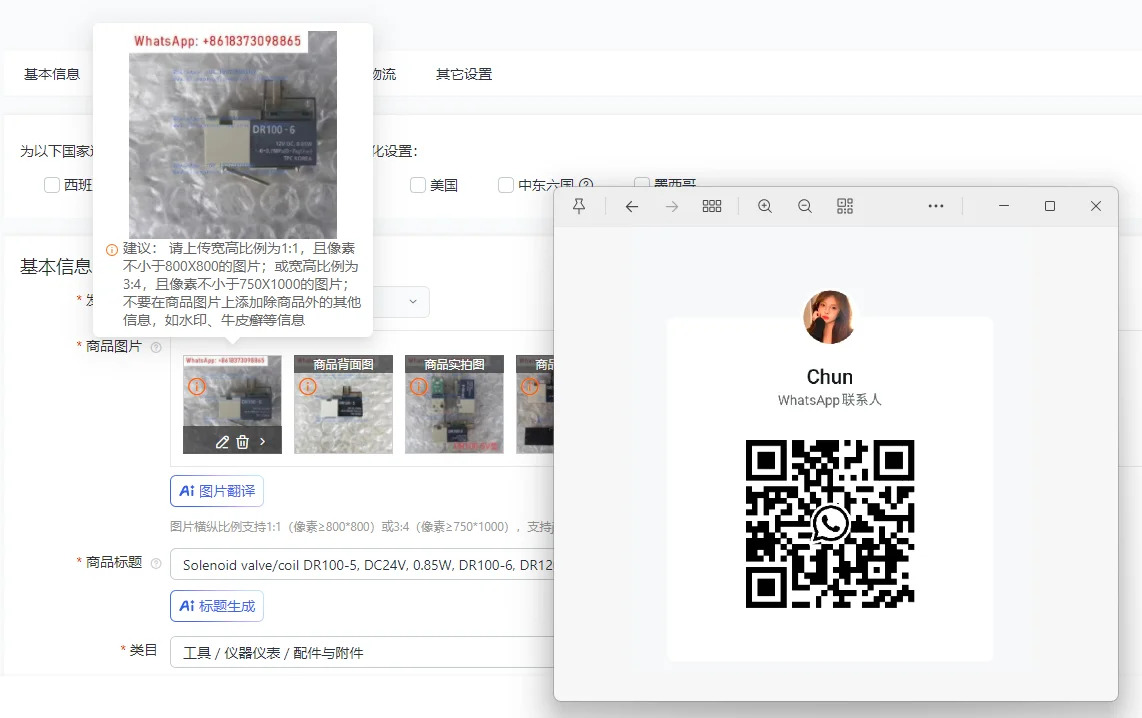Tick the 西班牙 checkbox
Image resolution: width=1142 pixels, height=718 pixels.
[52, 185]
